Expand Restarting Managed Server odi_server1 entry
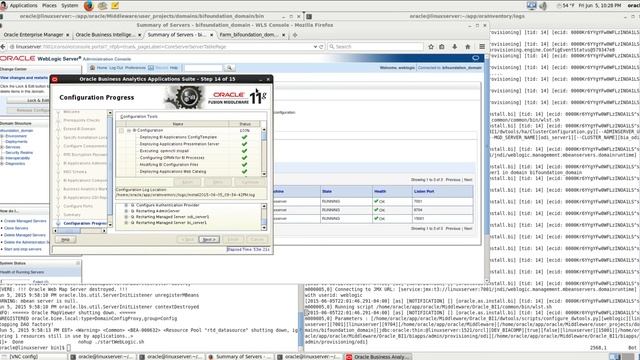 [x=126, y=217]
